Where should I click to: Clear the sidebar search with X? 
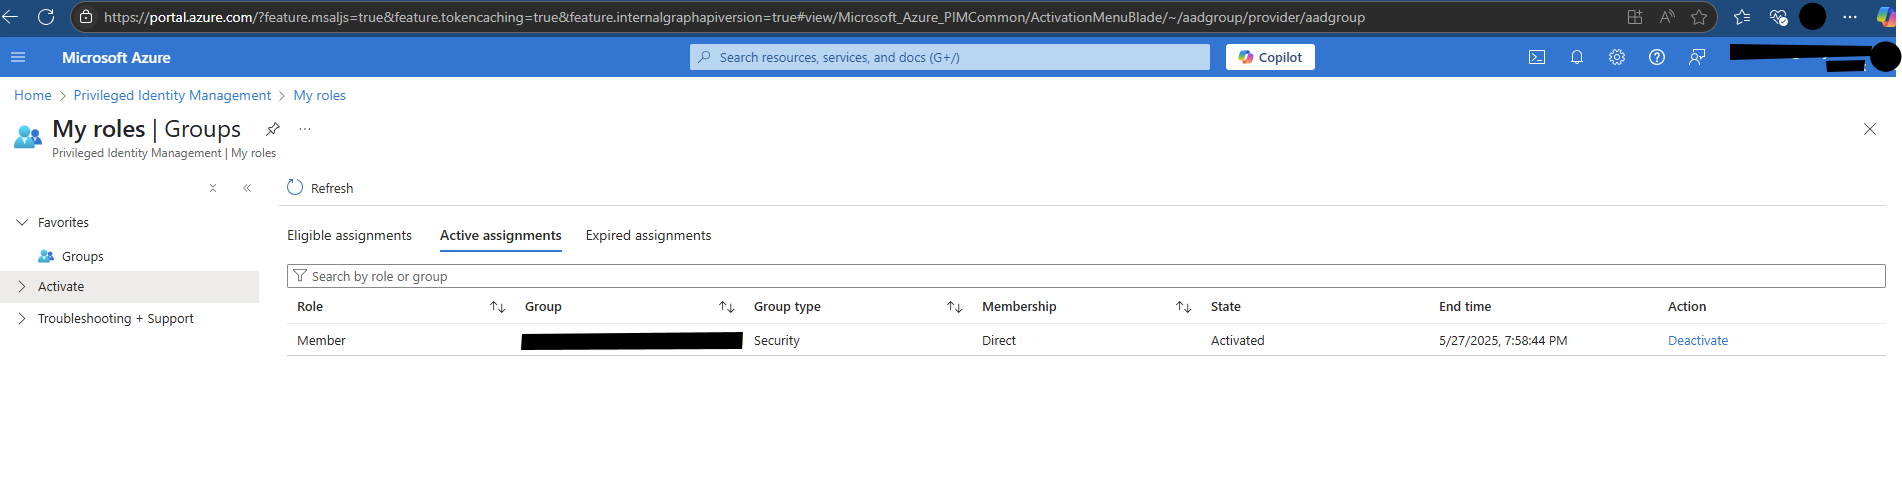213,188
